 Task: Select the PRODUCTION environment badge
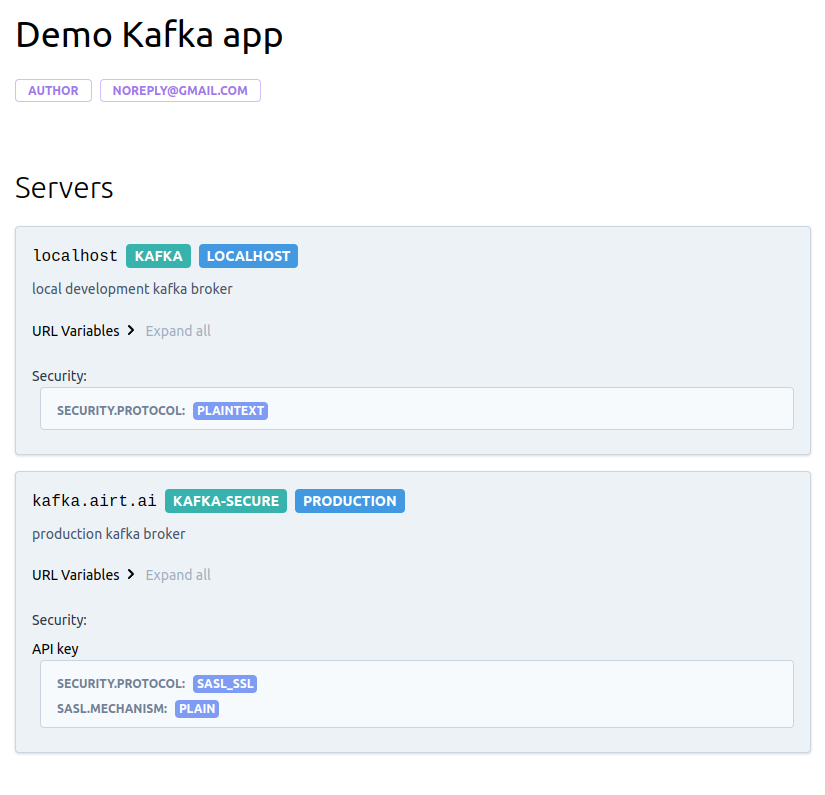[x=349, y=500]
